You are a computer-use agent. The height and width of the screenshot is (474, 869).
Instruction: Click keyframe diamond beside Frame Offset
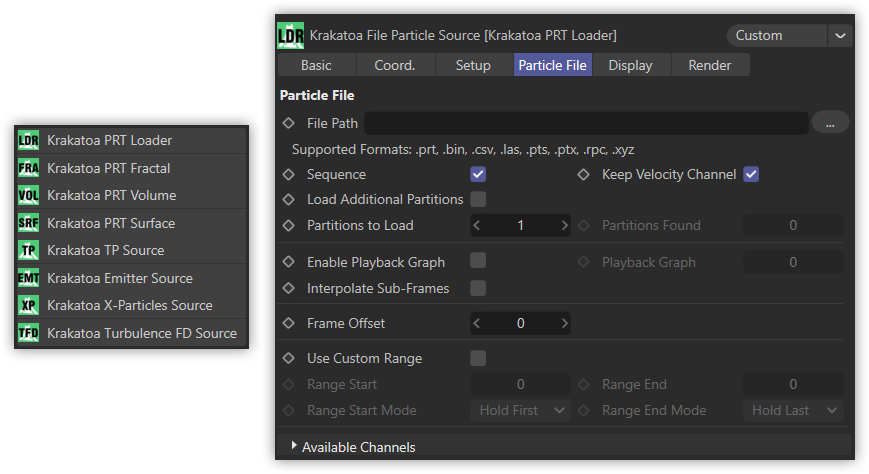pyautogui.click(x=289, y=323)
